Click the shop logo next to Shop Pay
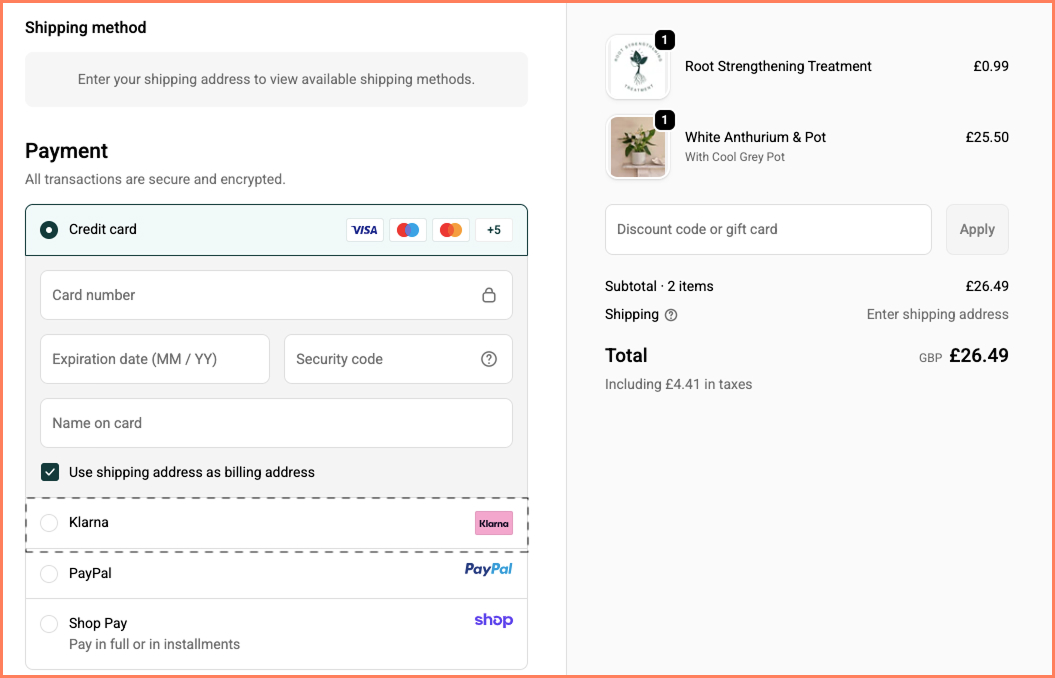The image size is (1055, 678). (x=493, y=620)
